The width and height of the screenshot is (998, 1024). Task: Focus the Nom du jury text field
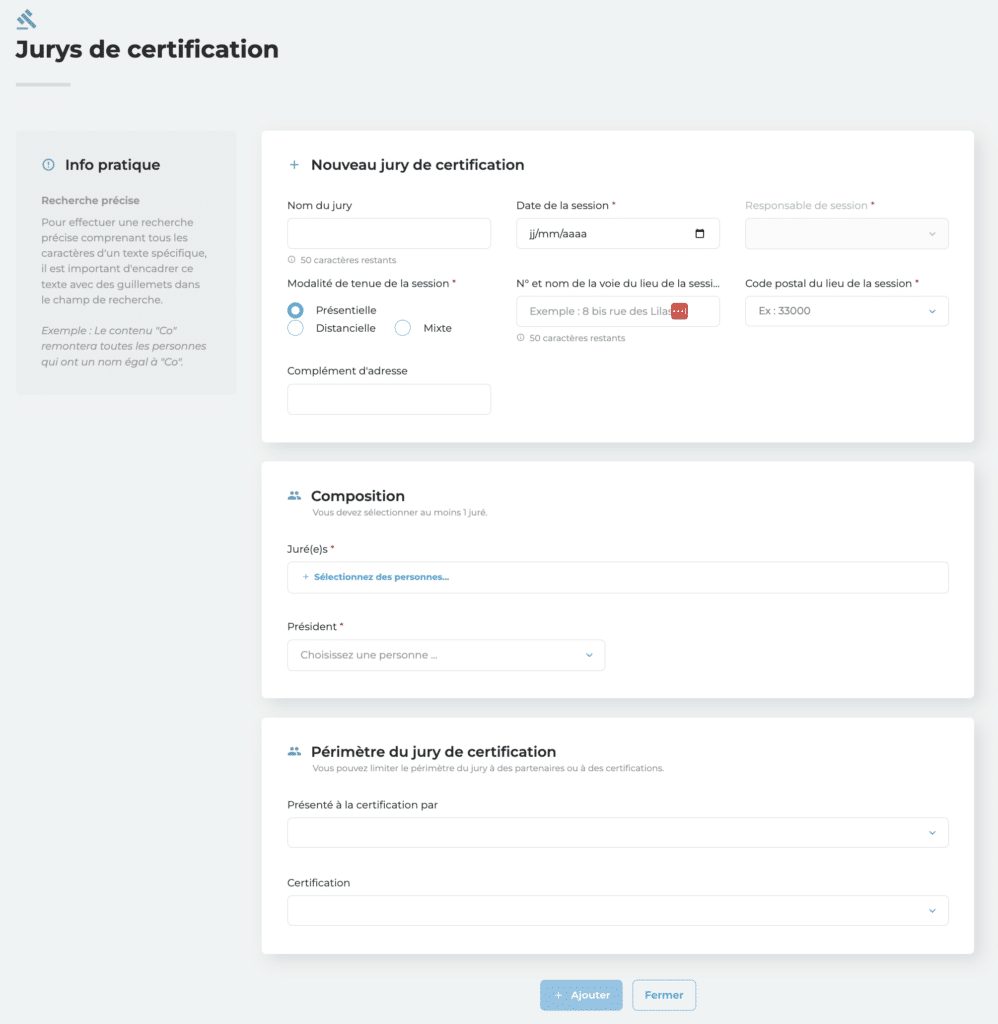(x=388, y=234)
